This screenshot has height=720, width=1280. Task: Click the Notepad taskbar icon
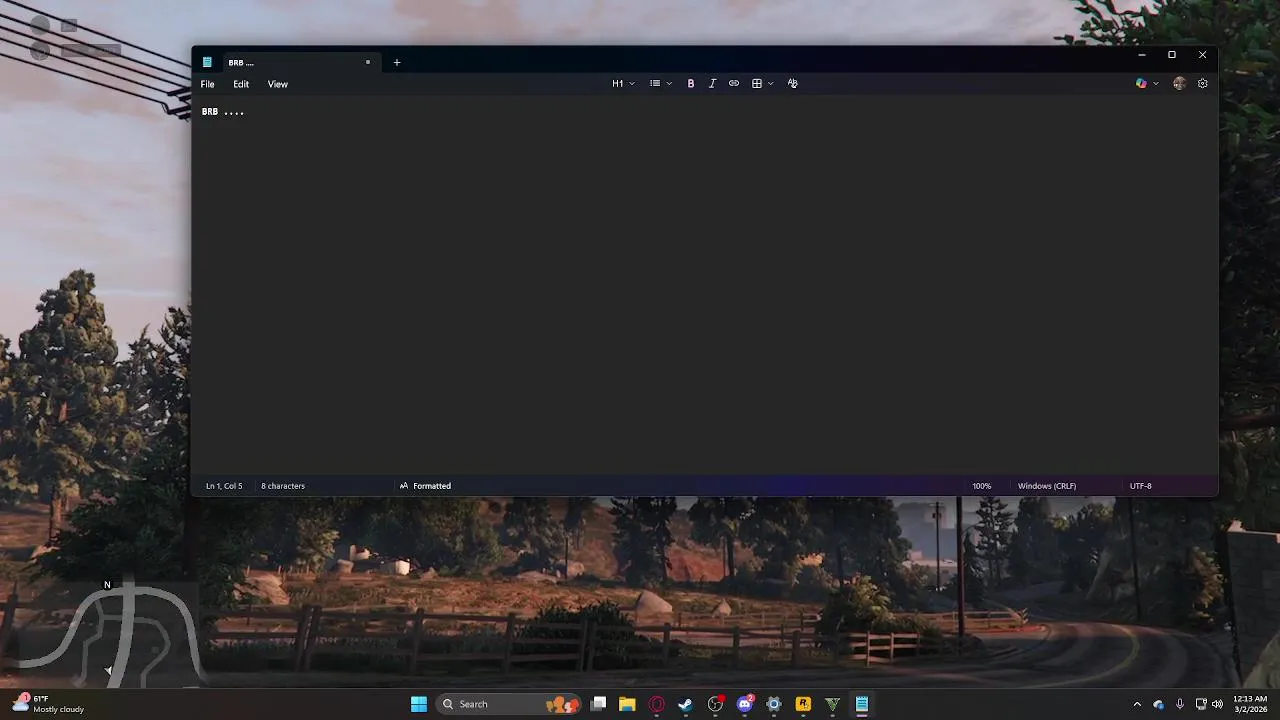click(861, 704)
